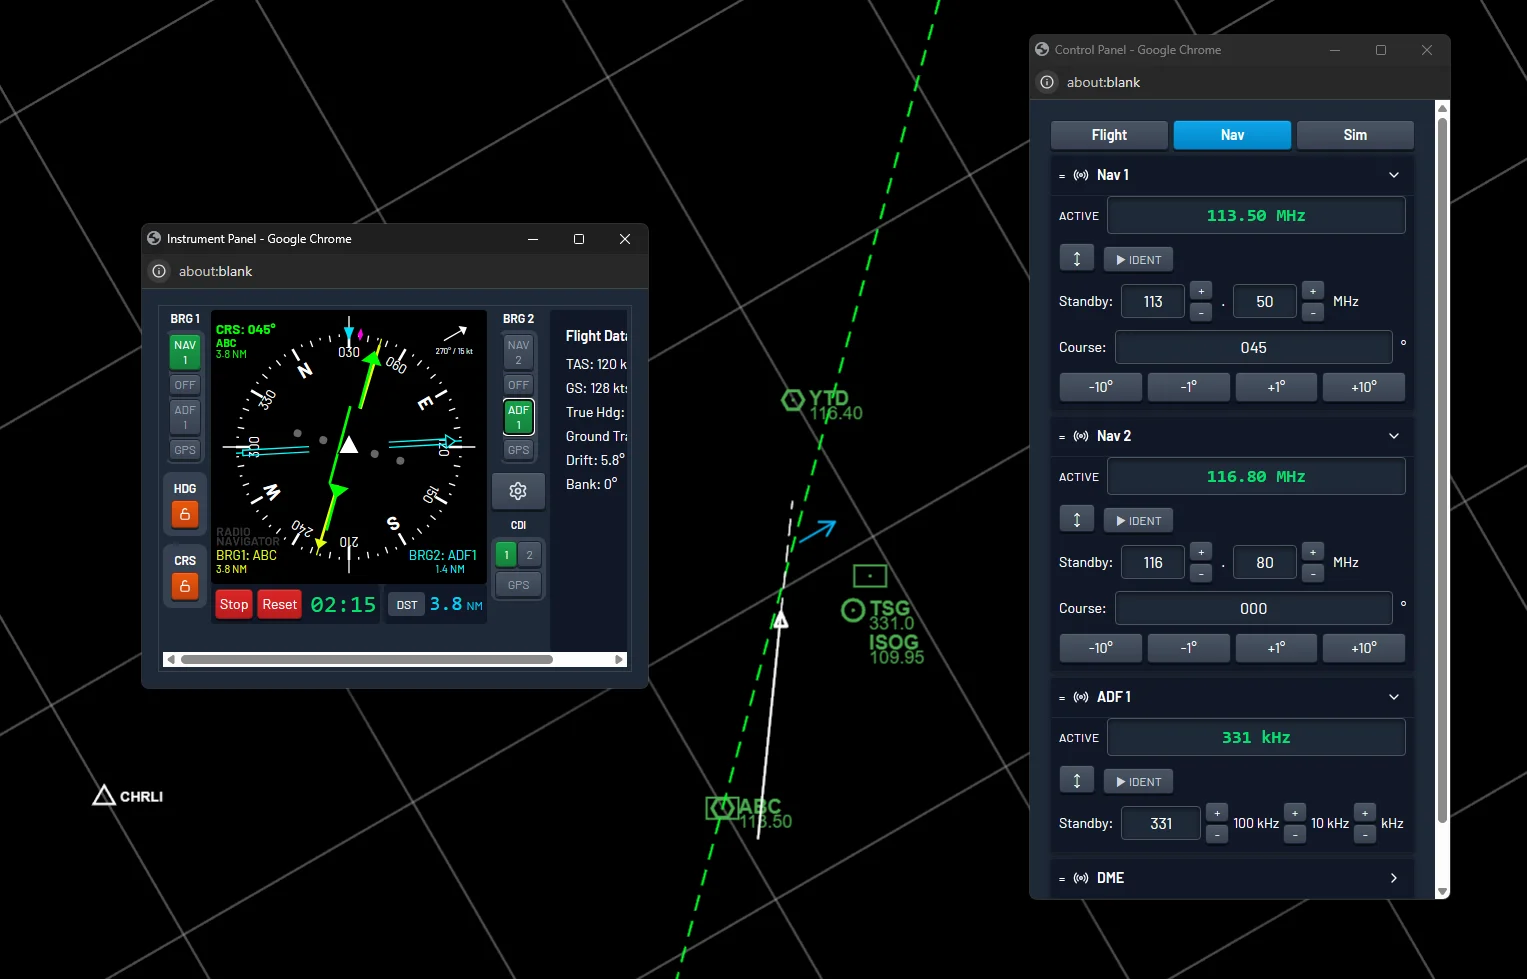Increase Nav 1 standby MHz value 113
The width and height of the screenshot is (1527, 979).
pyautogui.click(x=1201, y=291)
